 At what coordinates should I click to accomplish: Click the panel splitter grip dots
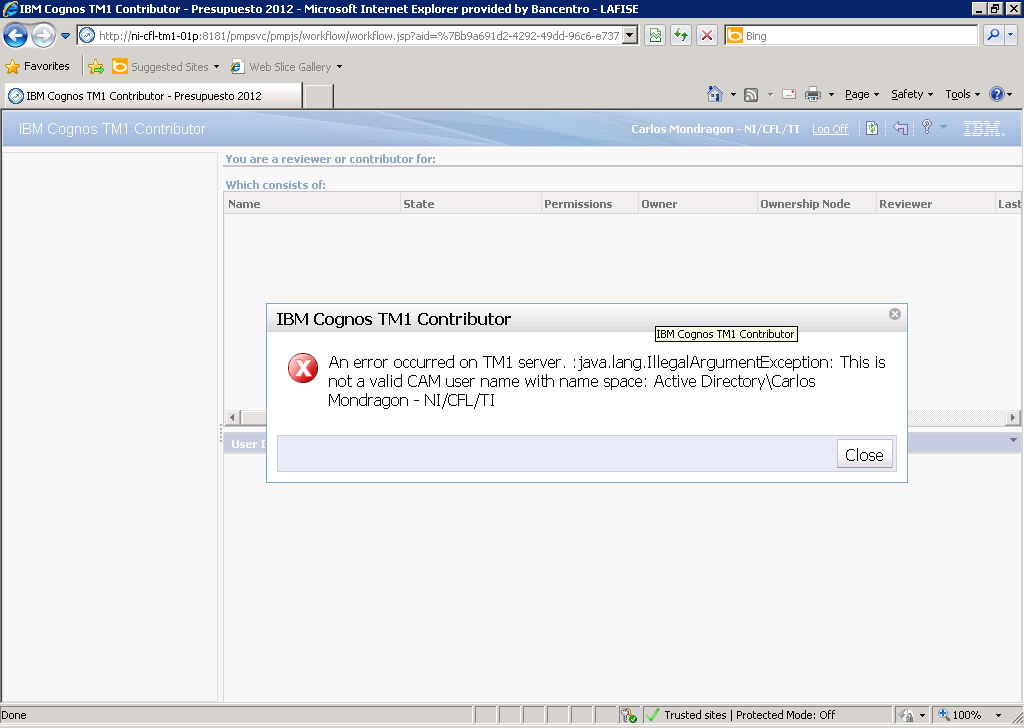point(221,434)
